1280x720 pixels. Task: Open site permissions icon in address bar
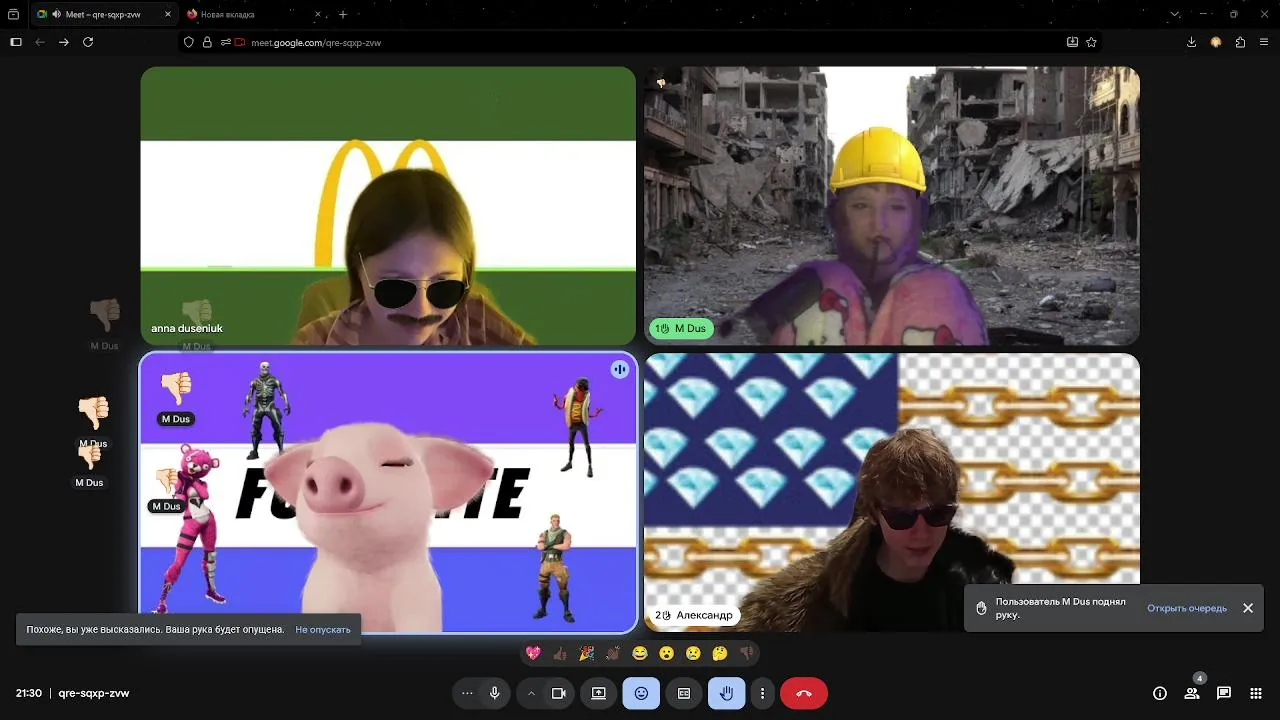pos(226,42)
